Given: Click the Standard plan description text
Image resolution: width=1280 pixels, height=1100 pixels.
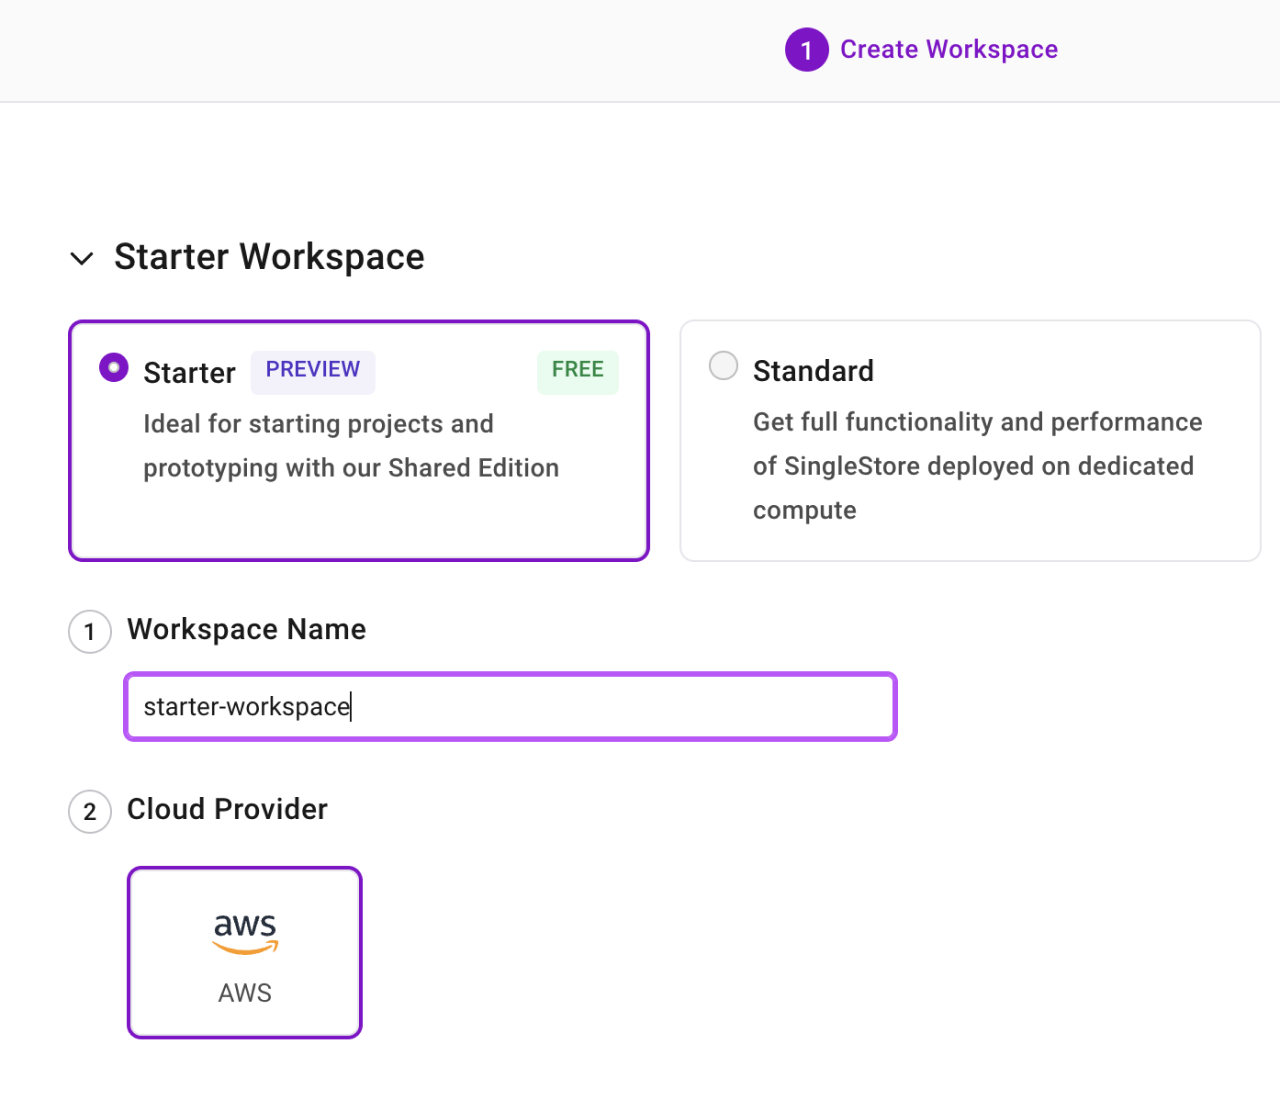Looking at the screenshot, I should [976, 465].
